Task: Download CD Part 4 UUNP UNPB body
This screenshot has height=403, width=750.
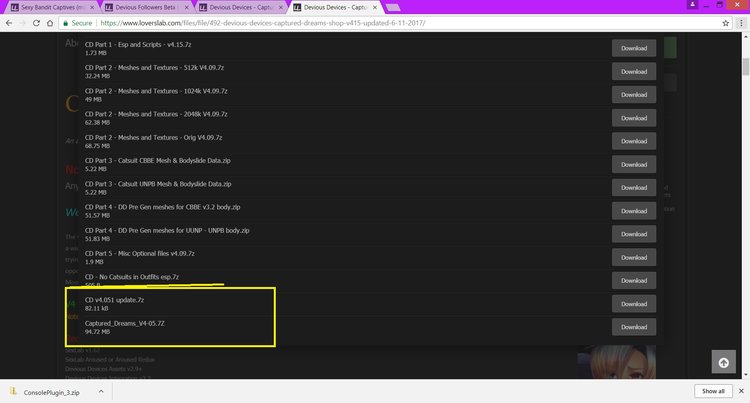Action: point(634,234)
